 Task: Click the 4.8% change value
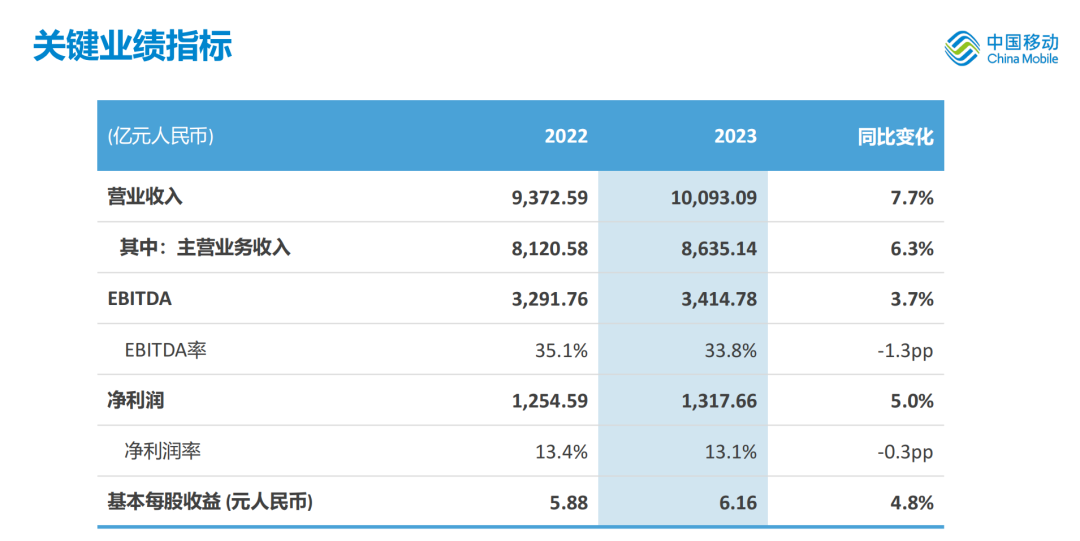pyautogui.click(x=912, y=503)
